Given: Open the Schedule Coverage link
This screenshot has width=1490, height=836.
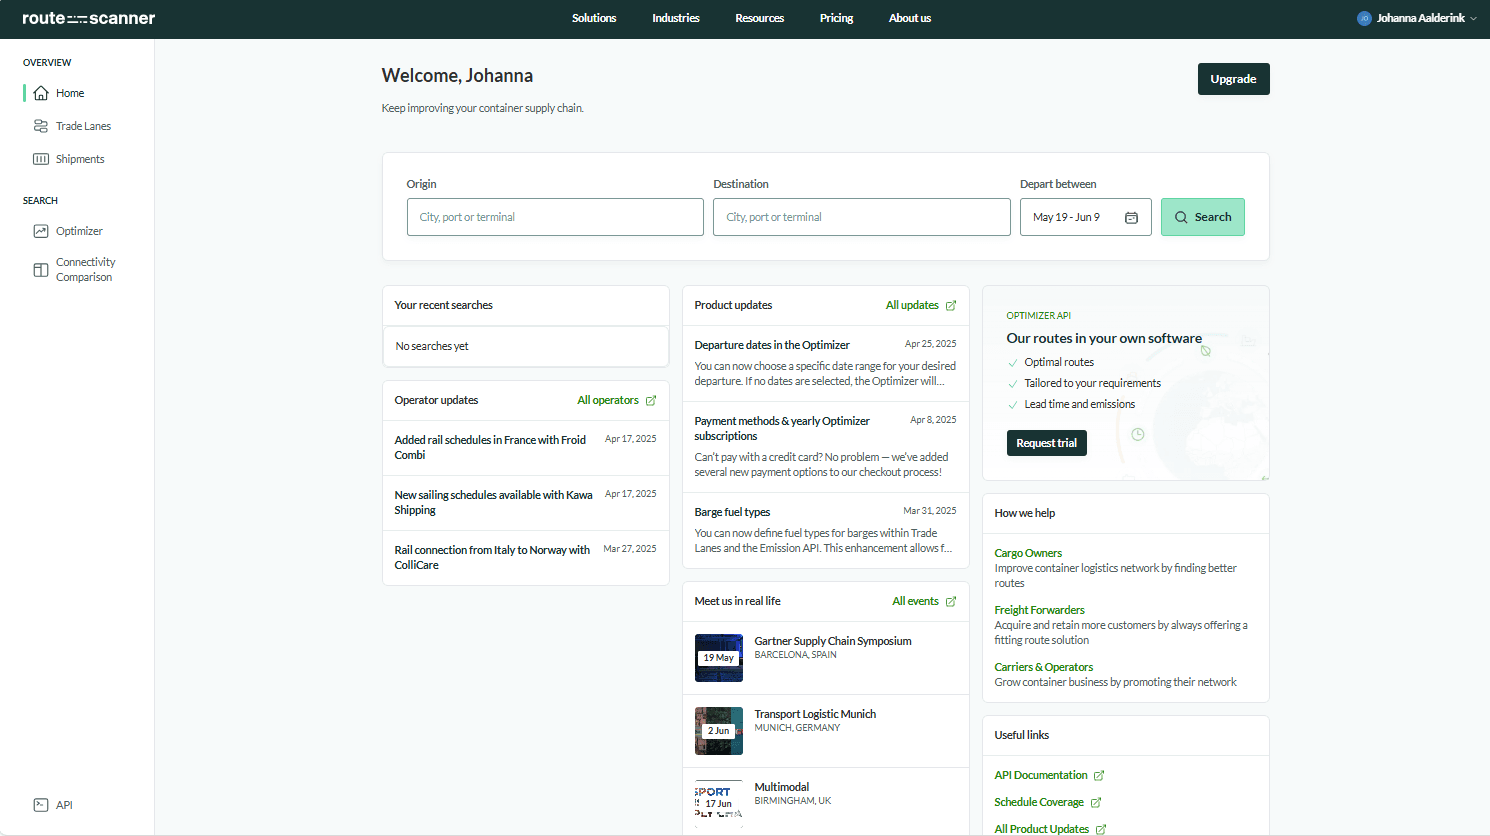Looking at the screenshot, I should pyautogui.click(x=1038, y=802).
